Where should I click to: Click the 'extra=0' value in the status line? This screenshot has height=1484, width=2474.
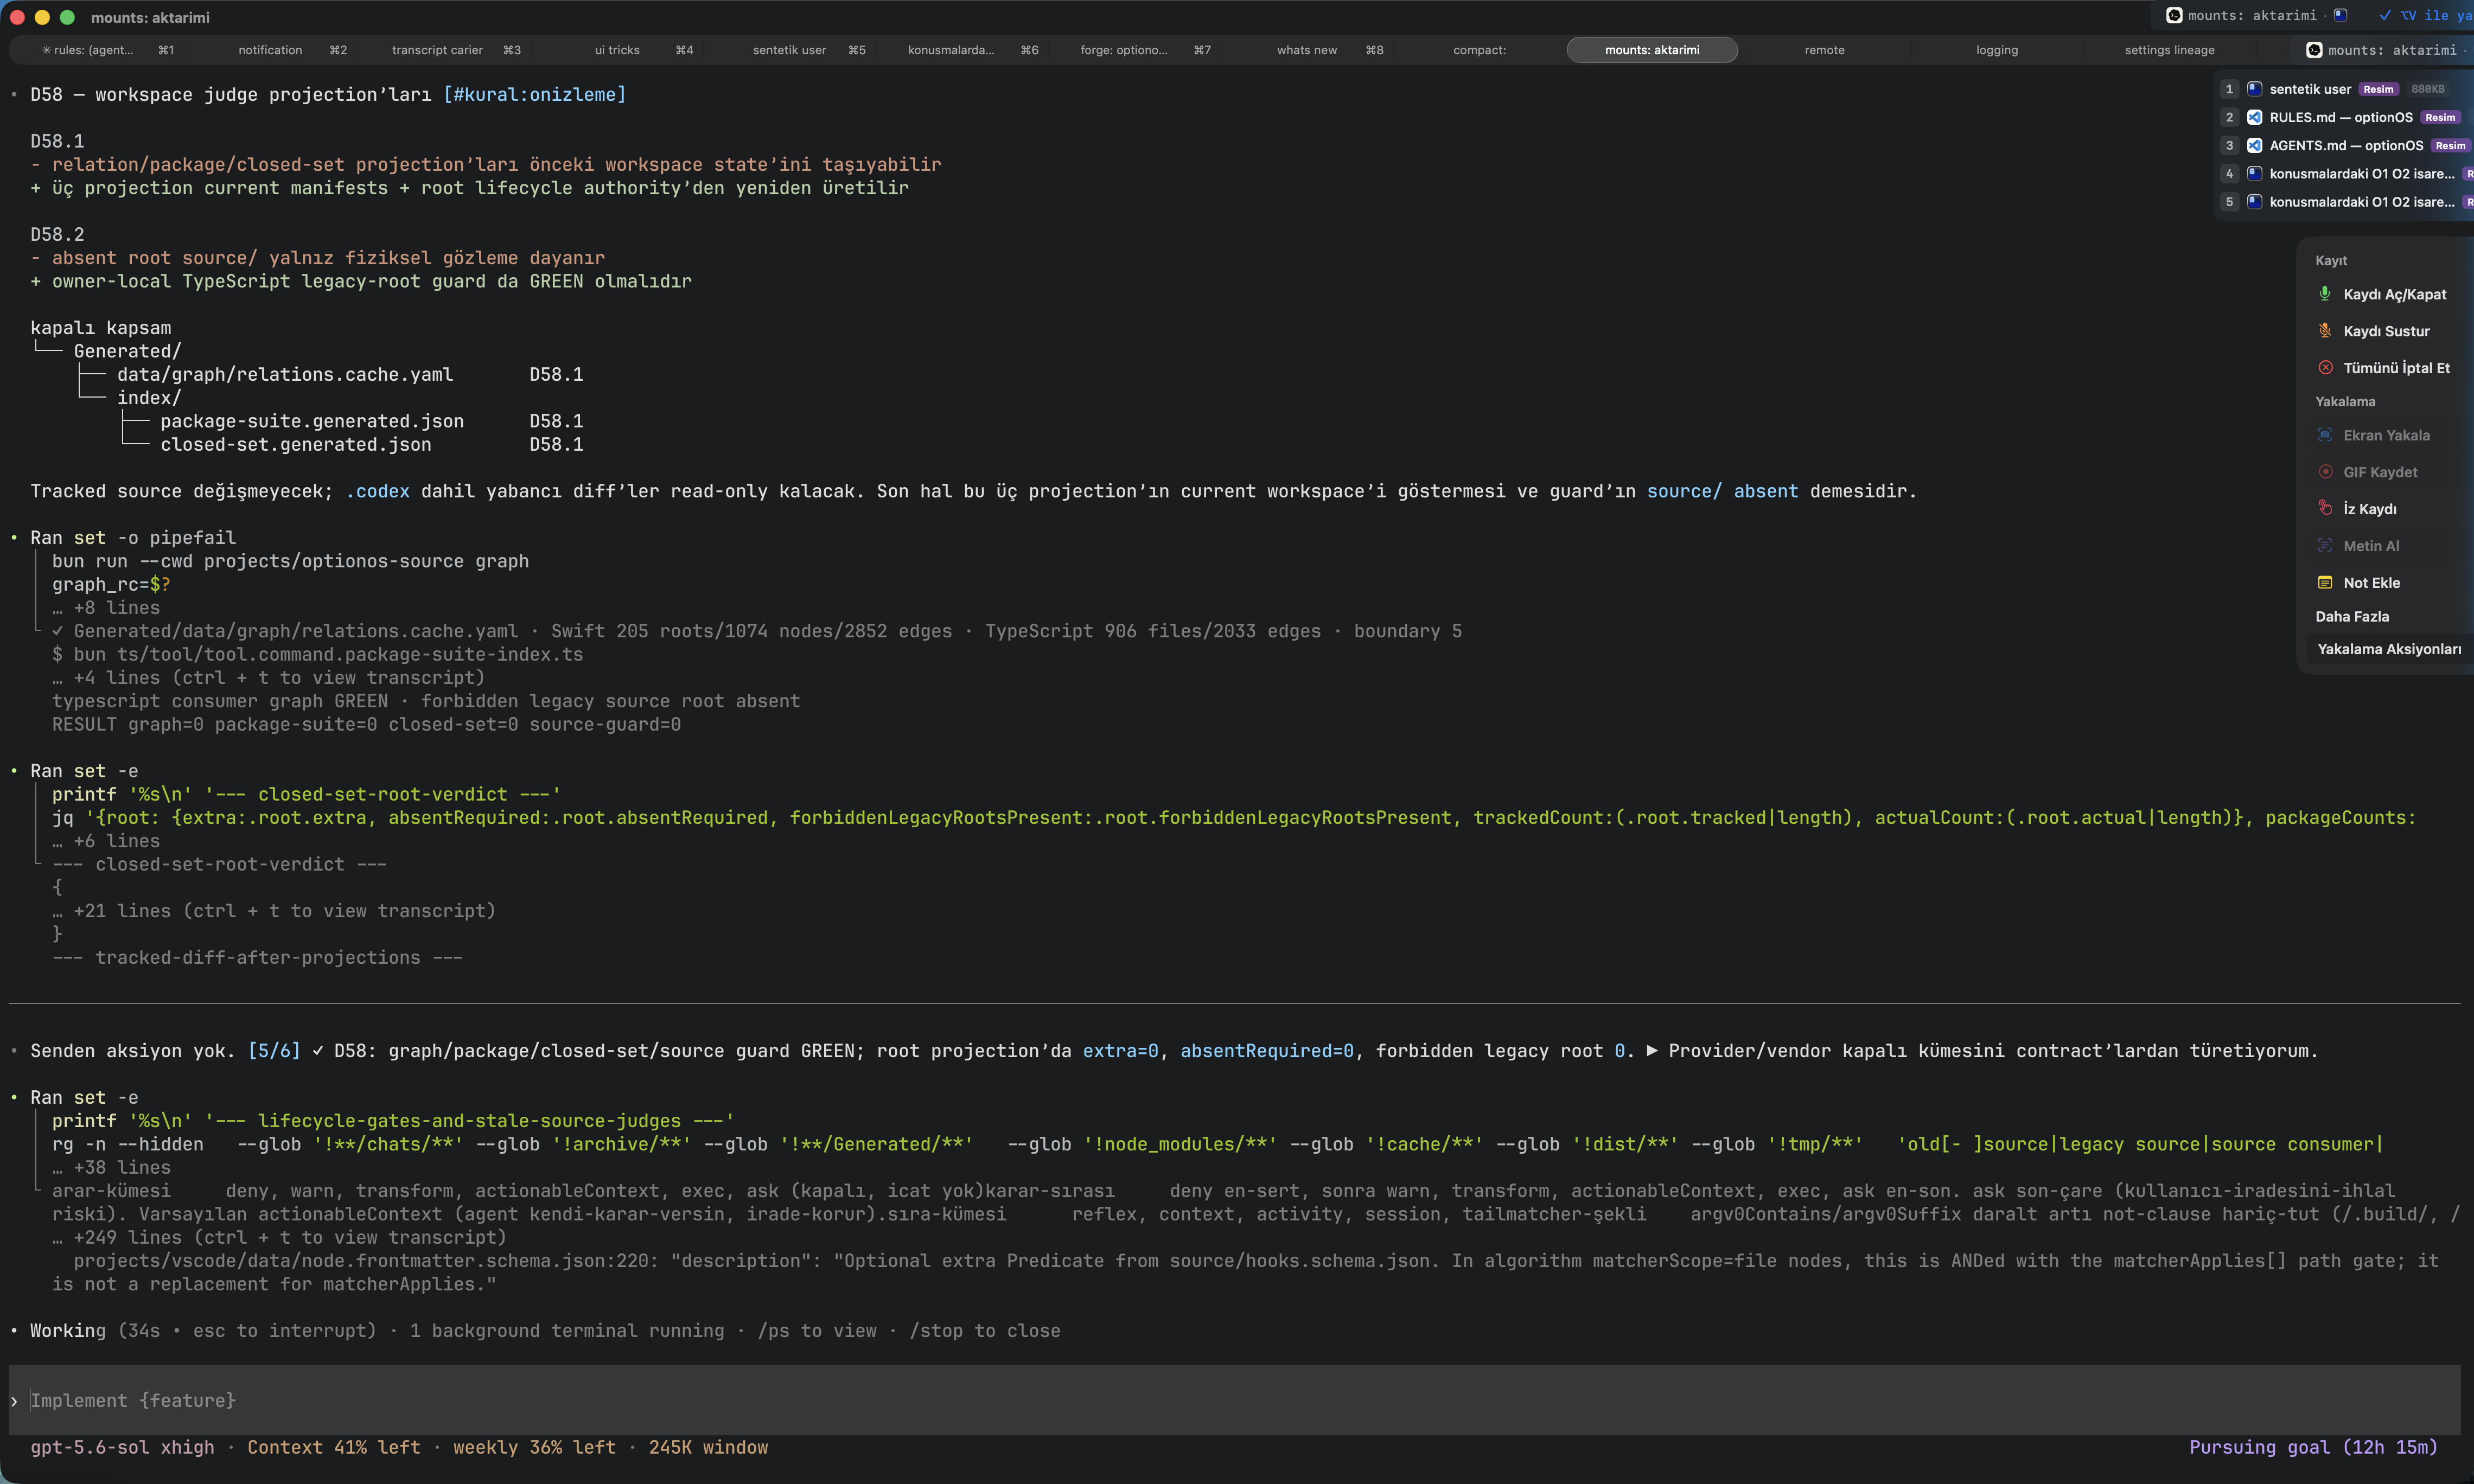click(x=1120, y=1050)
